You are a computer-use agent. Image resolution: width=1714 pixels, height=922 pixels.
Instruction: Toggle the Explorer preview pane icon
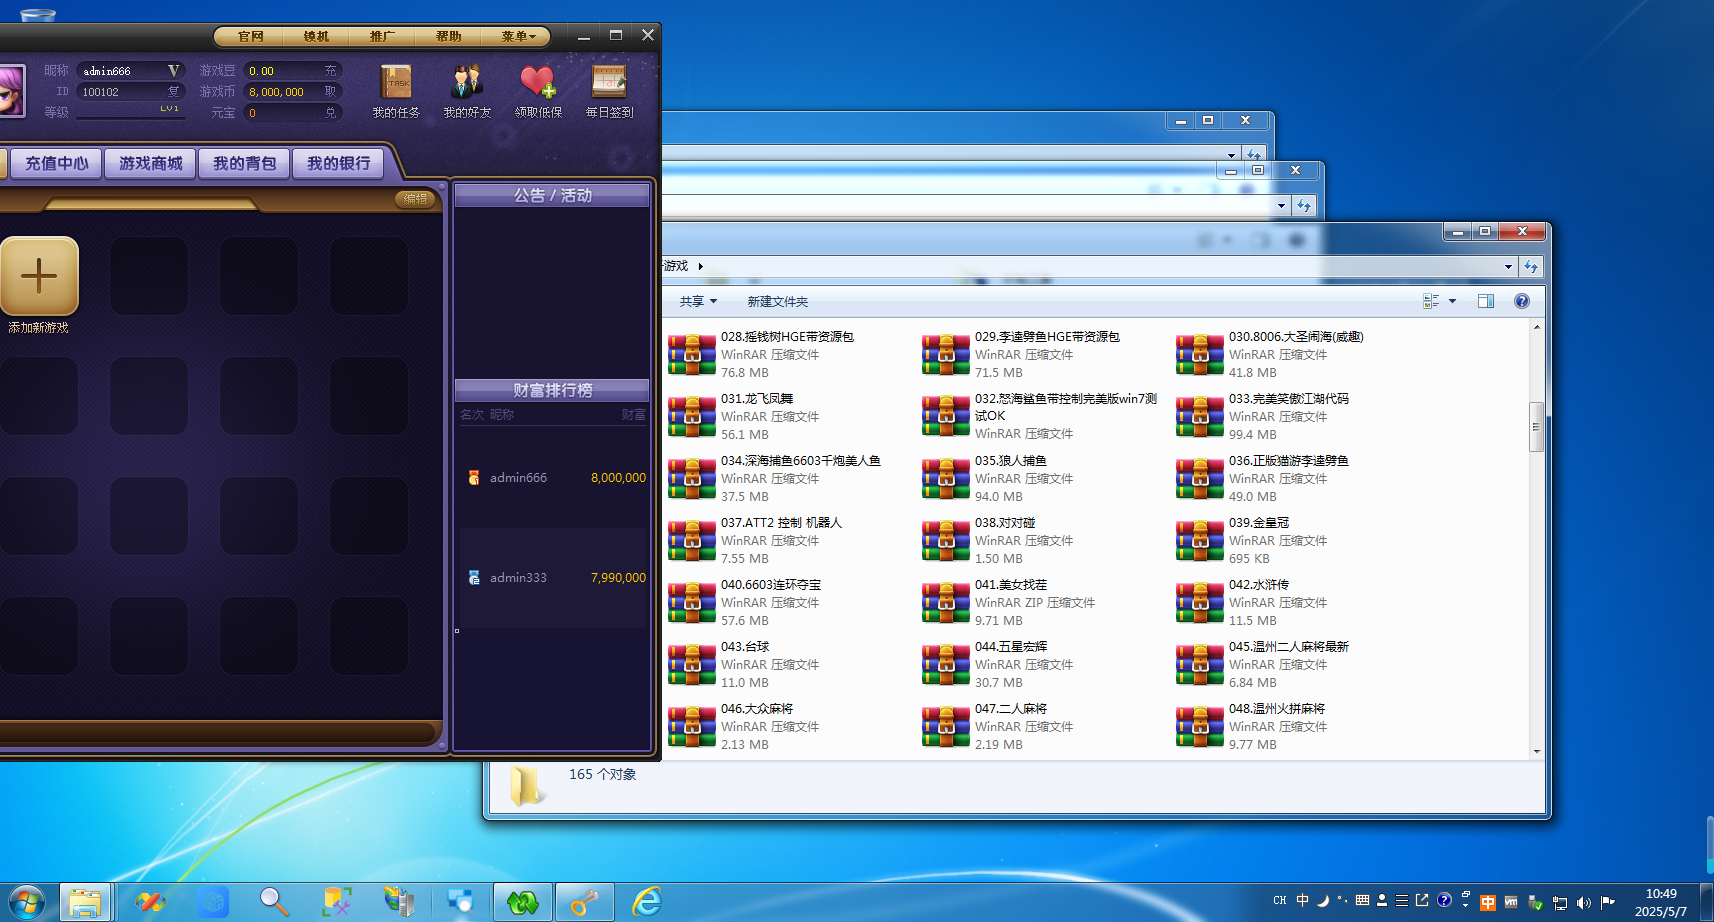tap(1486, 301)
